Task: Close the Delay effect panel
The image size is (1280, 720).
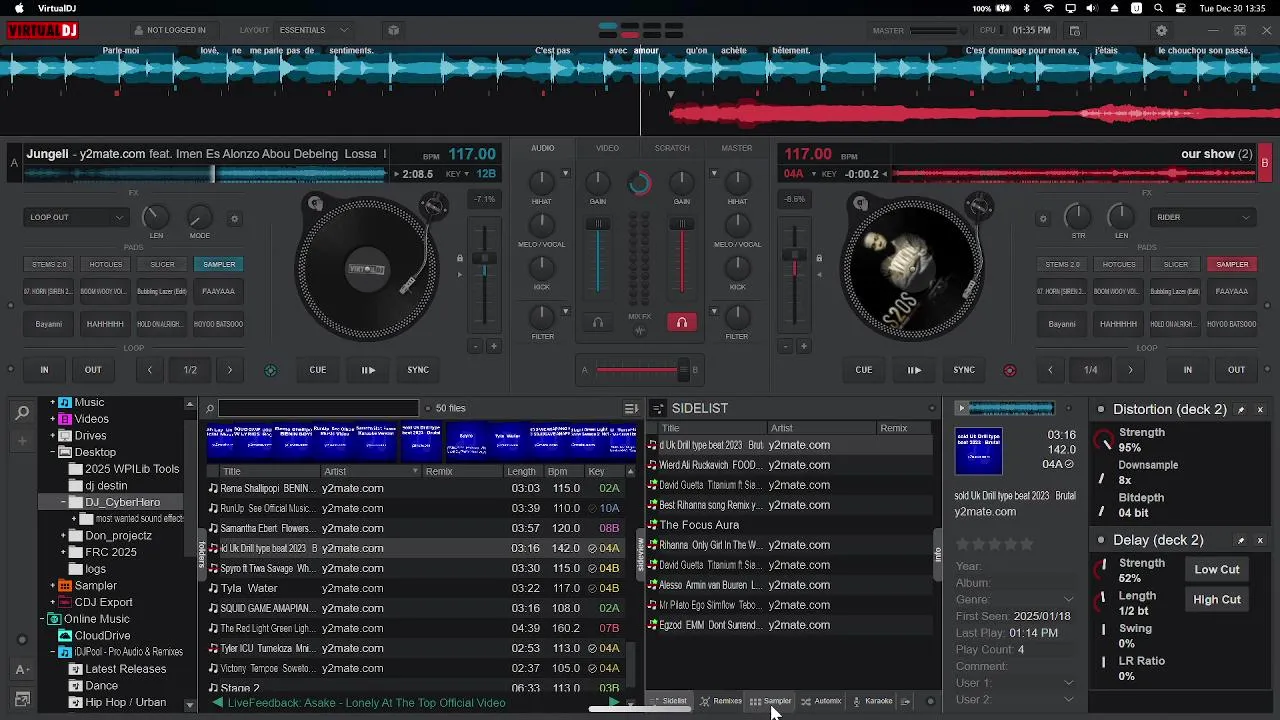Action: [1260, 540]
